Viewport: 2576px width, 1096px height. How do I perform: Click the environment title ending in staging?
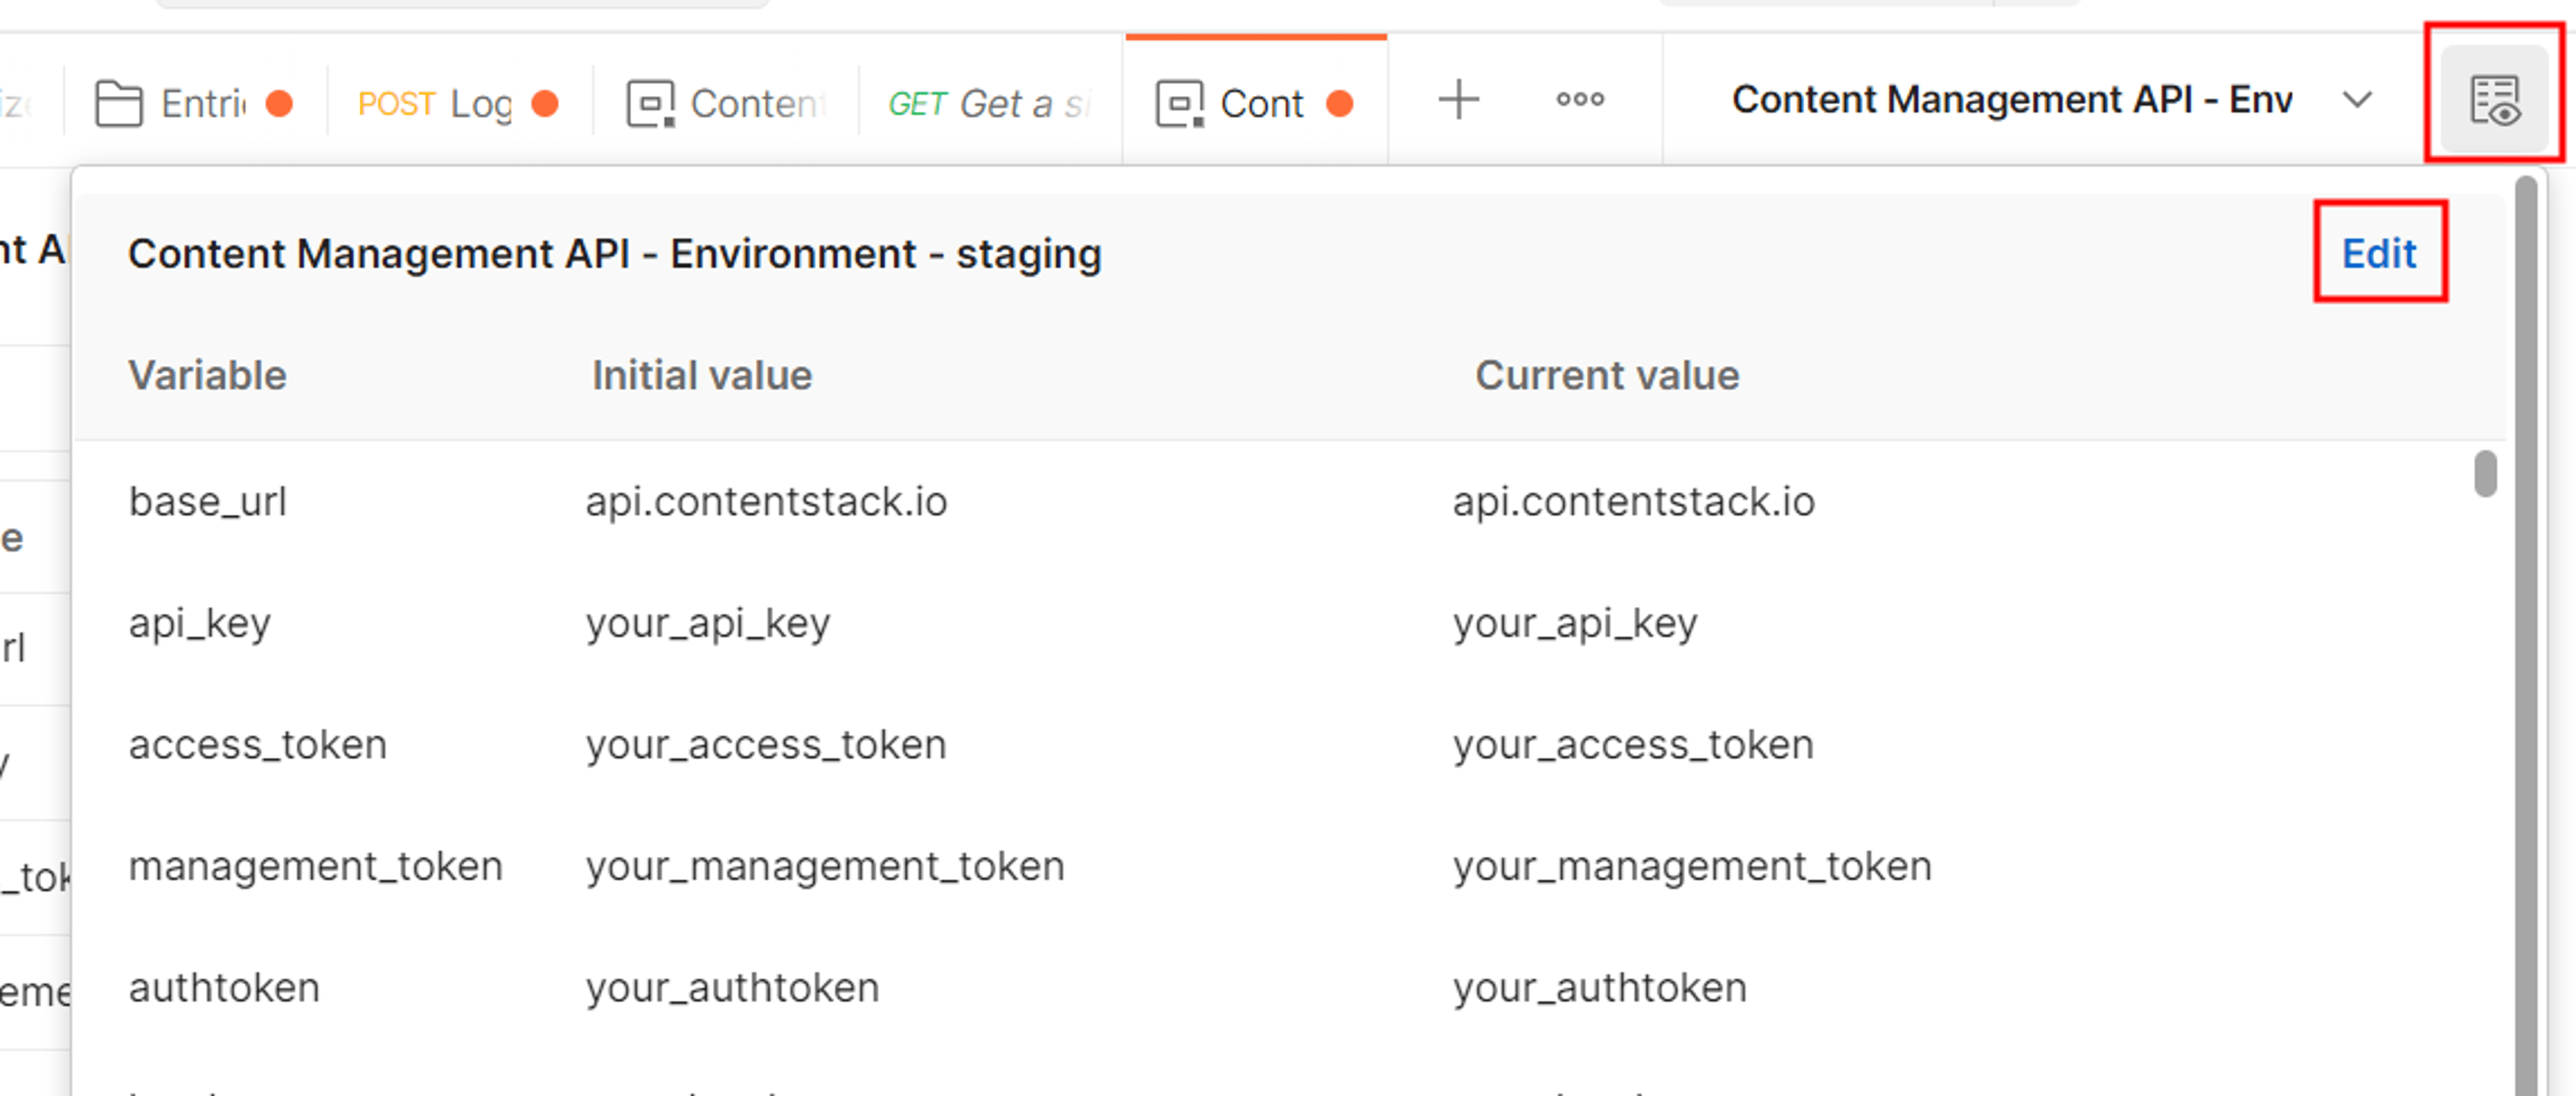pyautogui.click(x=615, y=254)
